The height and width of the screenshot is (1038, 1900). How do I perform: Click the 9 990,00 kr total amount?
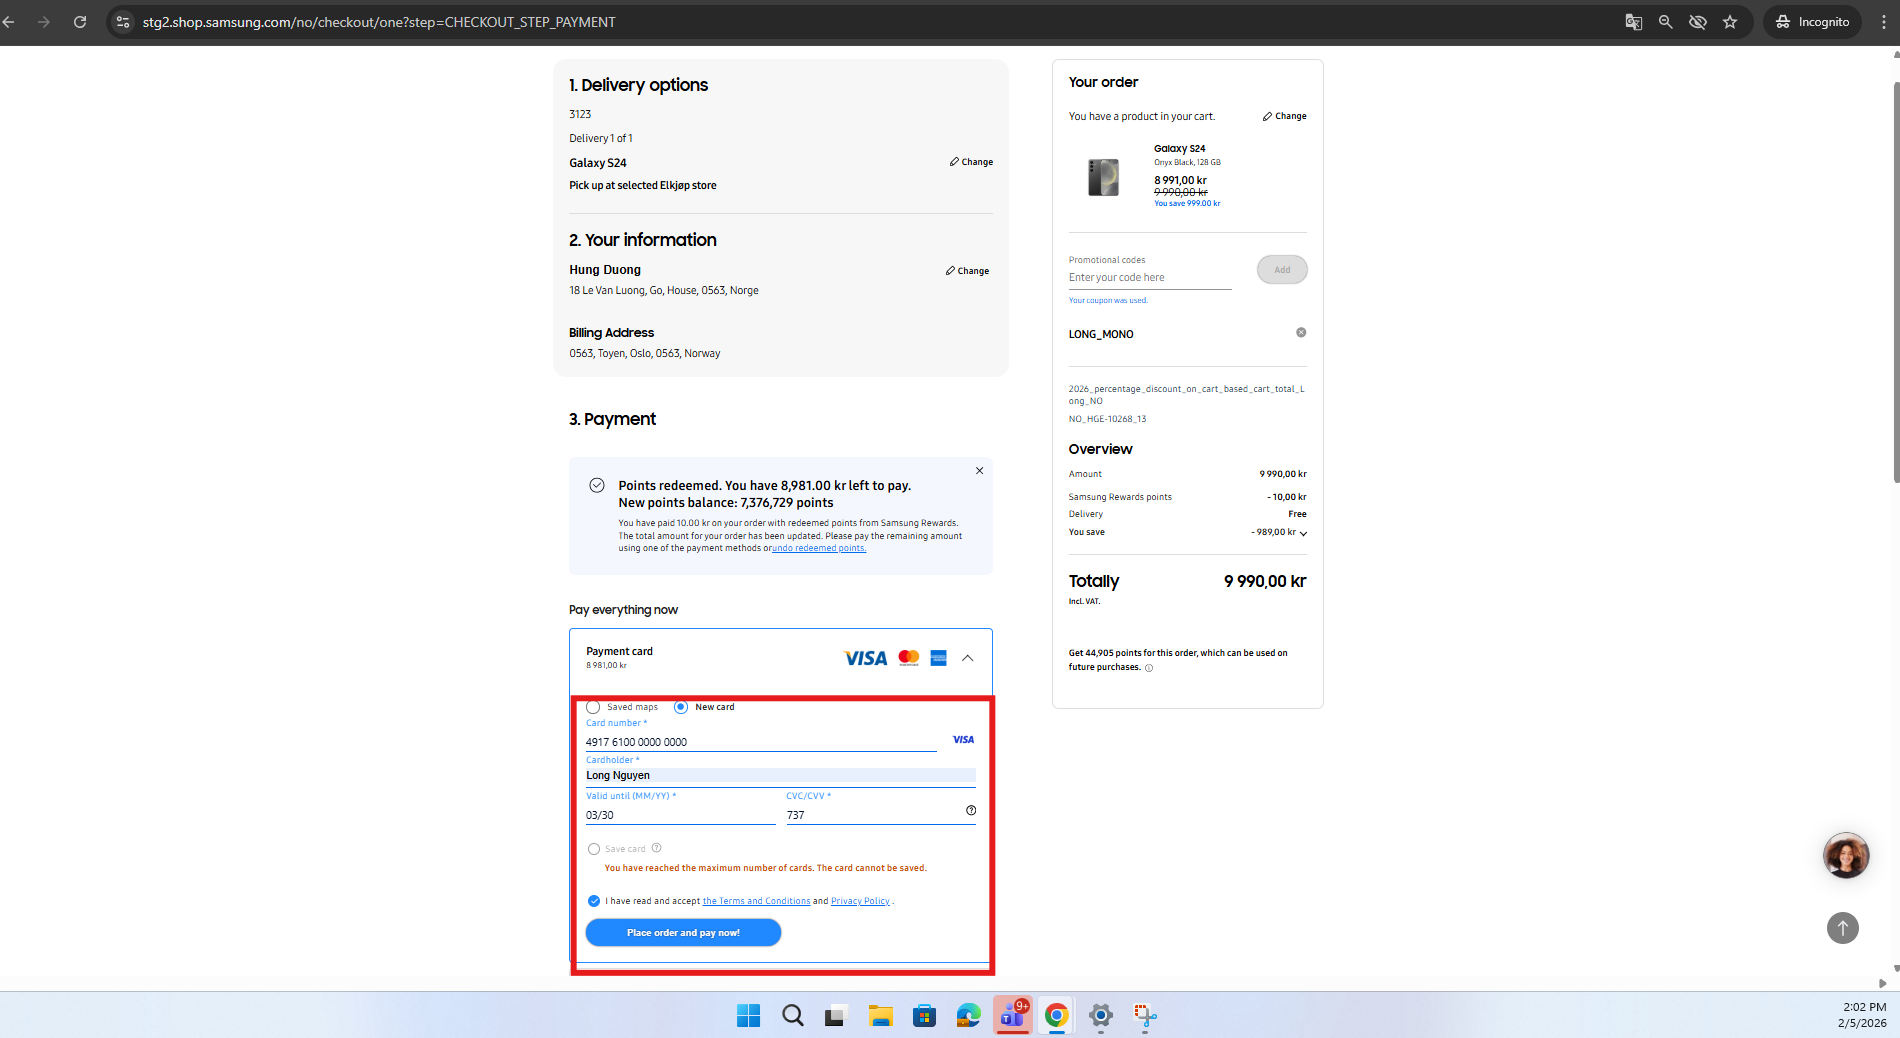click(x=1265, y=581)
